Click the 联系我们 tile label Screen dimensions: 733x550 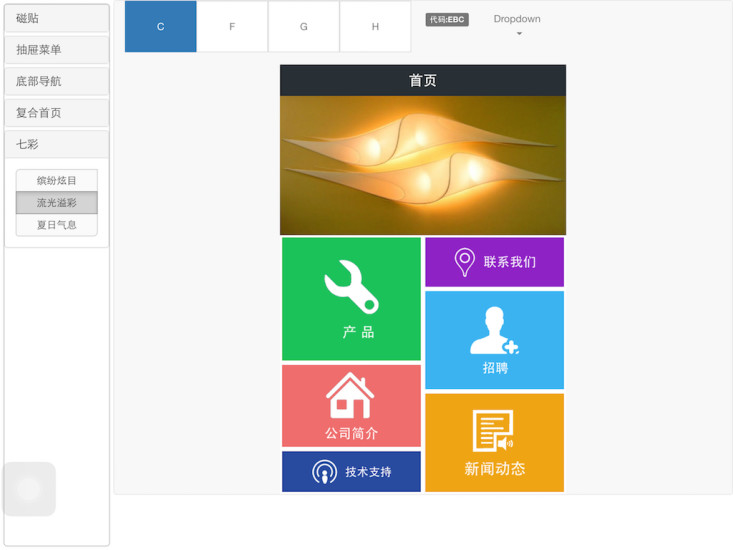coord(510,262)
